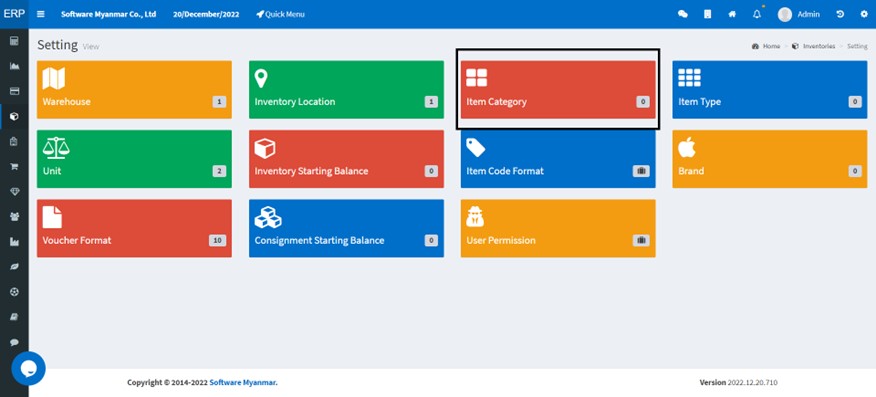This screenshot has height=397, width=876.
Task: Click the Software Myanmar footer link
Action: (244, 382)
